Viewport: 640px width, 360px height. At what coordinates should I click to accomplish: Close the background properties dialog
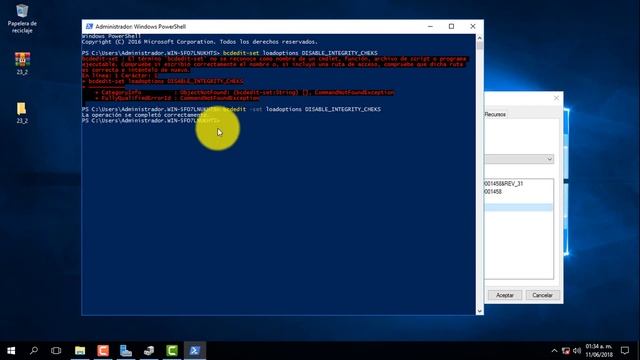click(556, 98)
